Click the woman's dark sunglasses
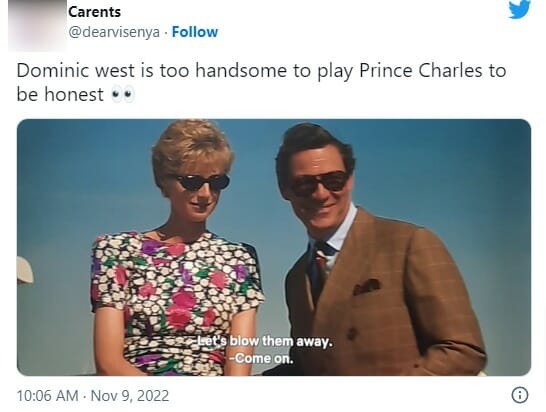 [201, 182]
